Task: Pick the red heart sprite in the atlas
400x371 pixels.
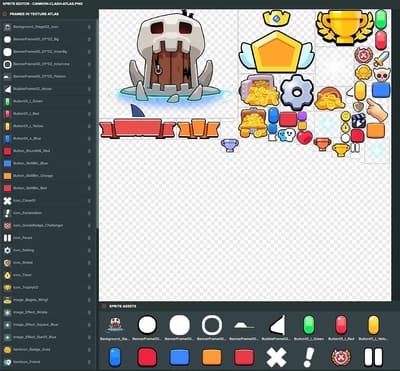Action: (x=304, y=137)
